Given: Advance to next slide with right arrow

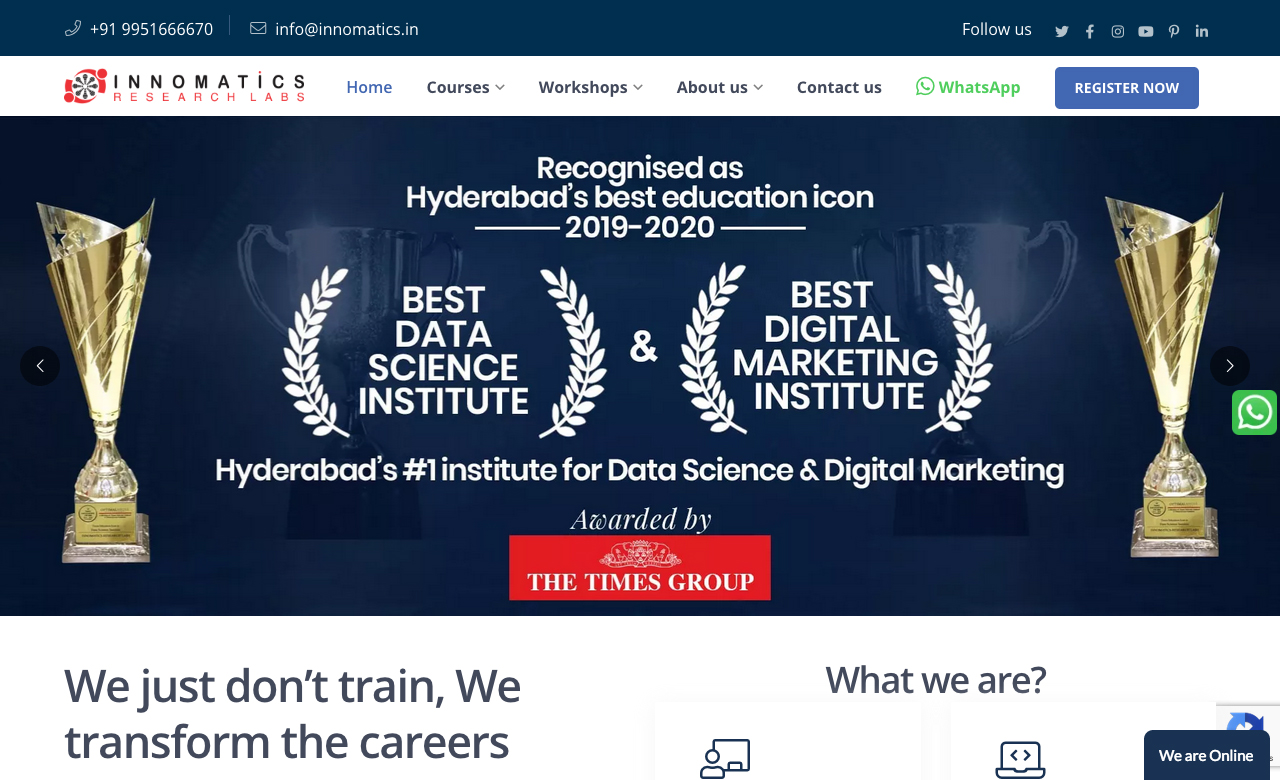Looking at the screenshot, I should pos(1230,366).
